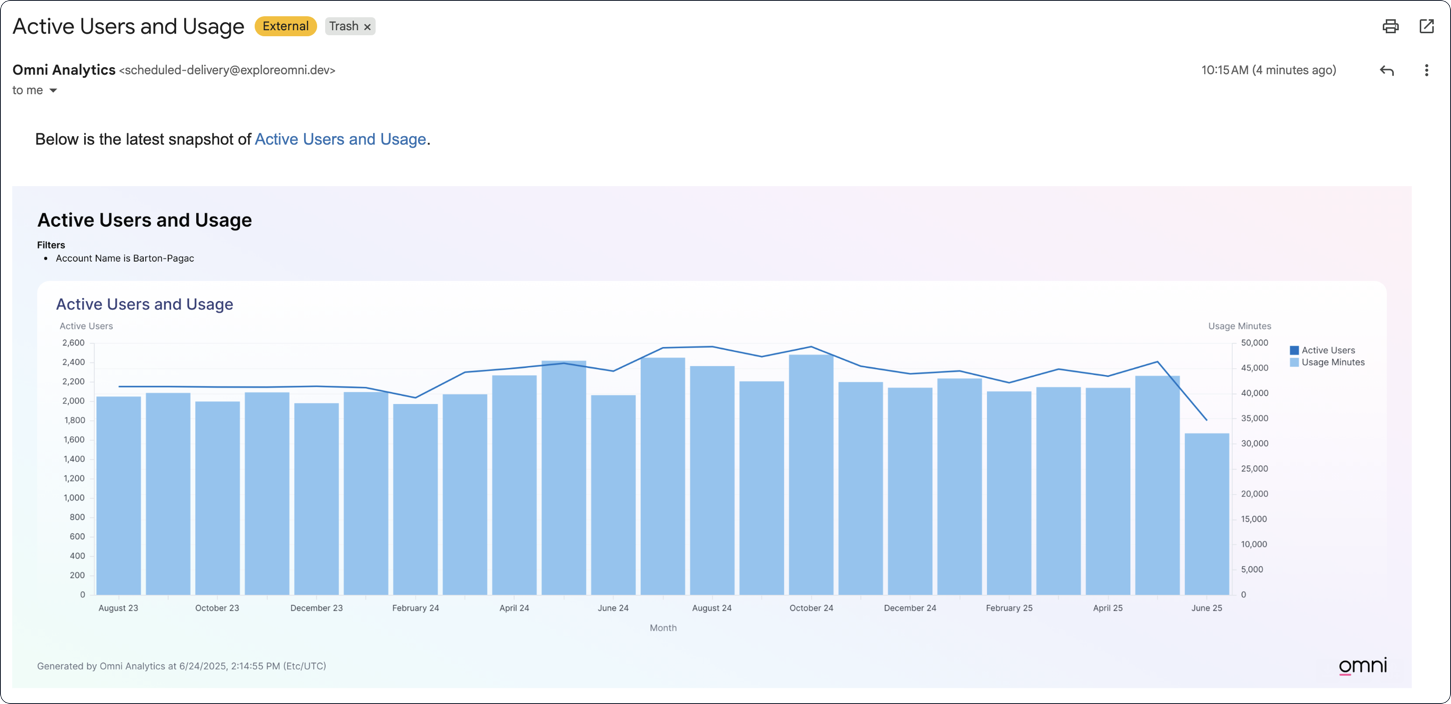Image resolution: width=1451 pixels, height=704 pixels.
Task: Select the August 23 bar in the chart
Action: pyautogui.click(x=118, y=496)
